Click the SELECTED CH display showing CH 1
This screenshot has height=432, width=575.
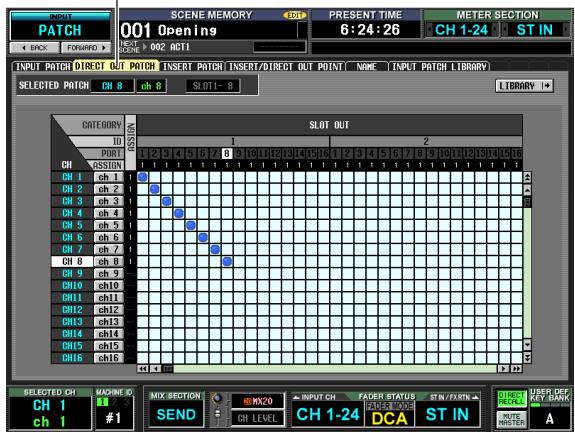point(50,413)
